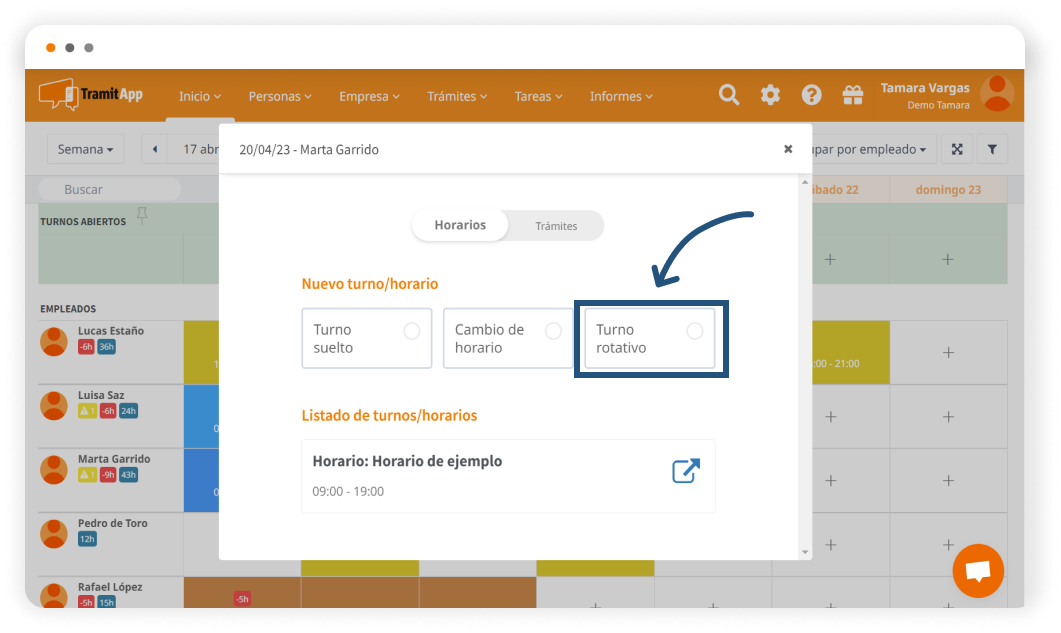Click the Buscar search field
This screenshot has height=633, width=1061.
110,189
